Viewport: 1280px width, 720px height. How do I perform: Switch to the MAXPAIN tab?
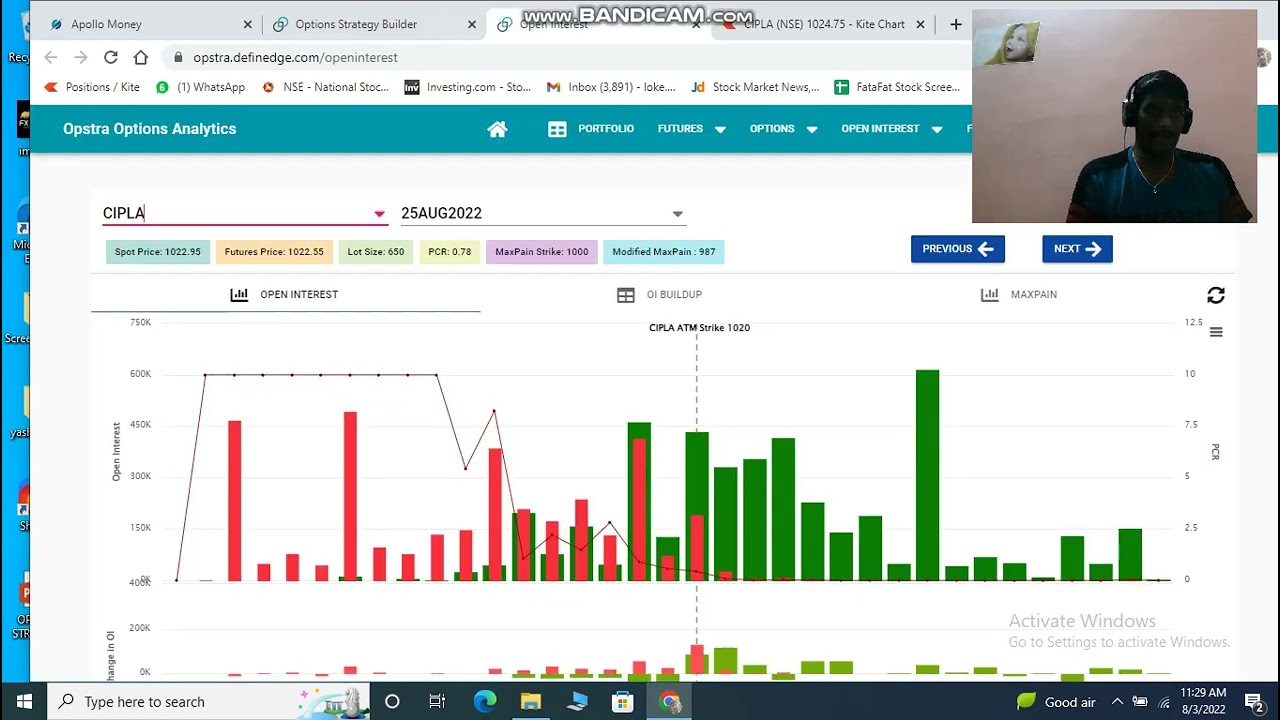coord(1019,295)
